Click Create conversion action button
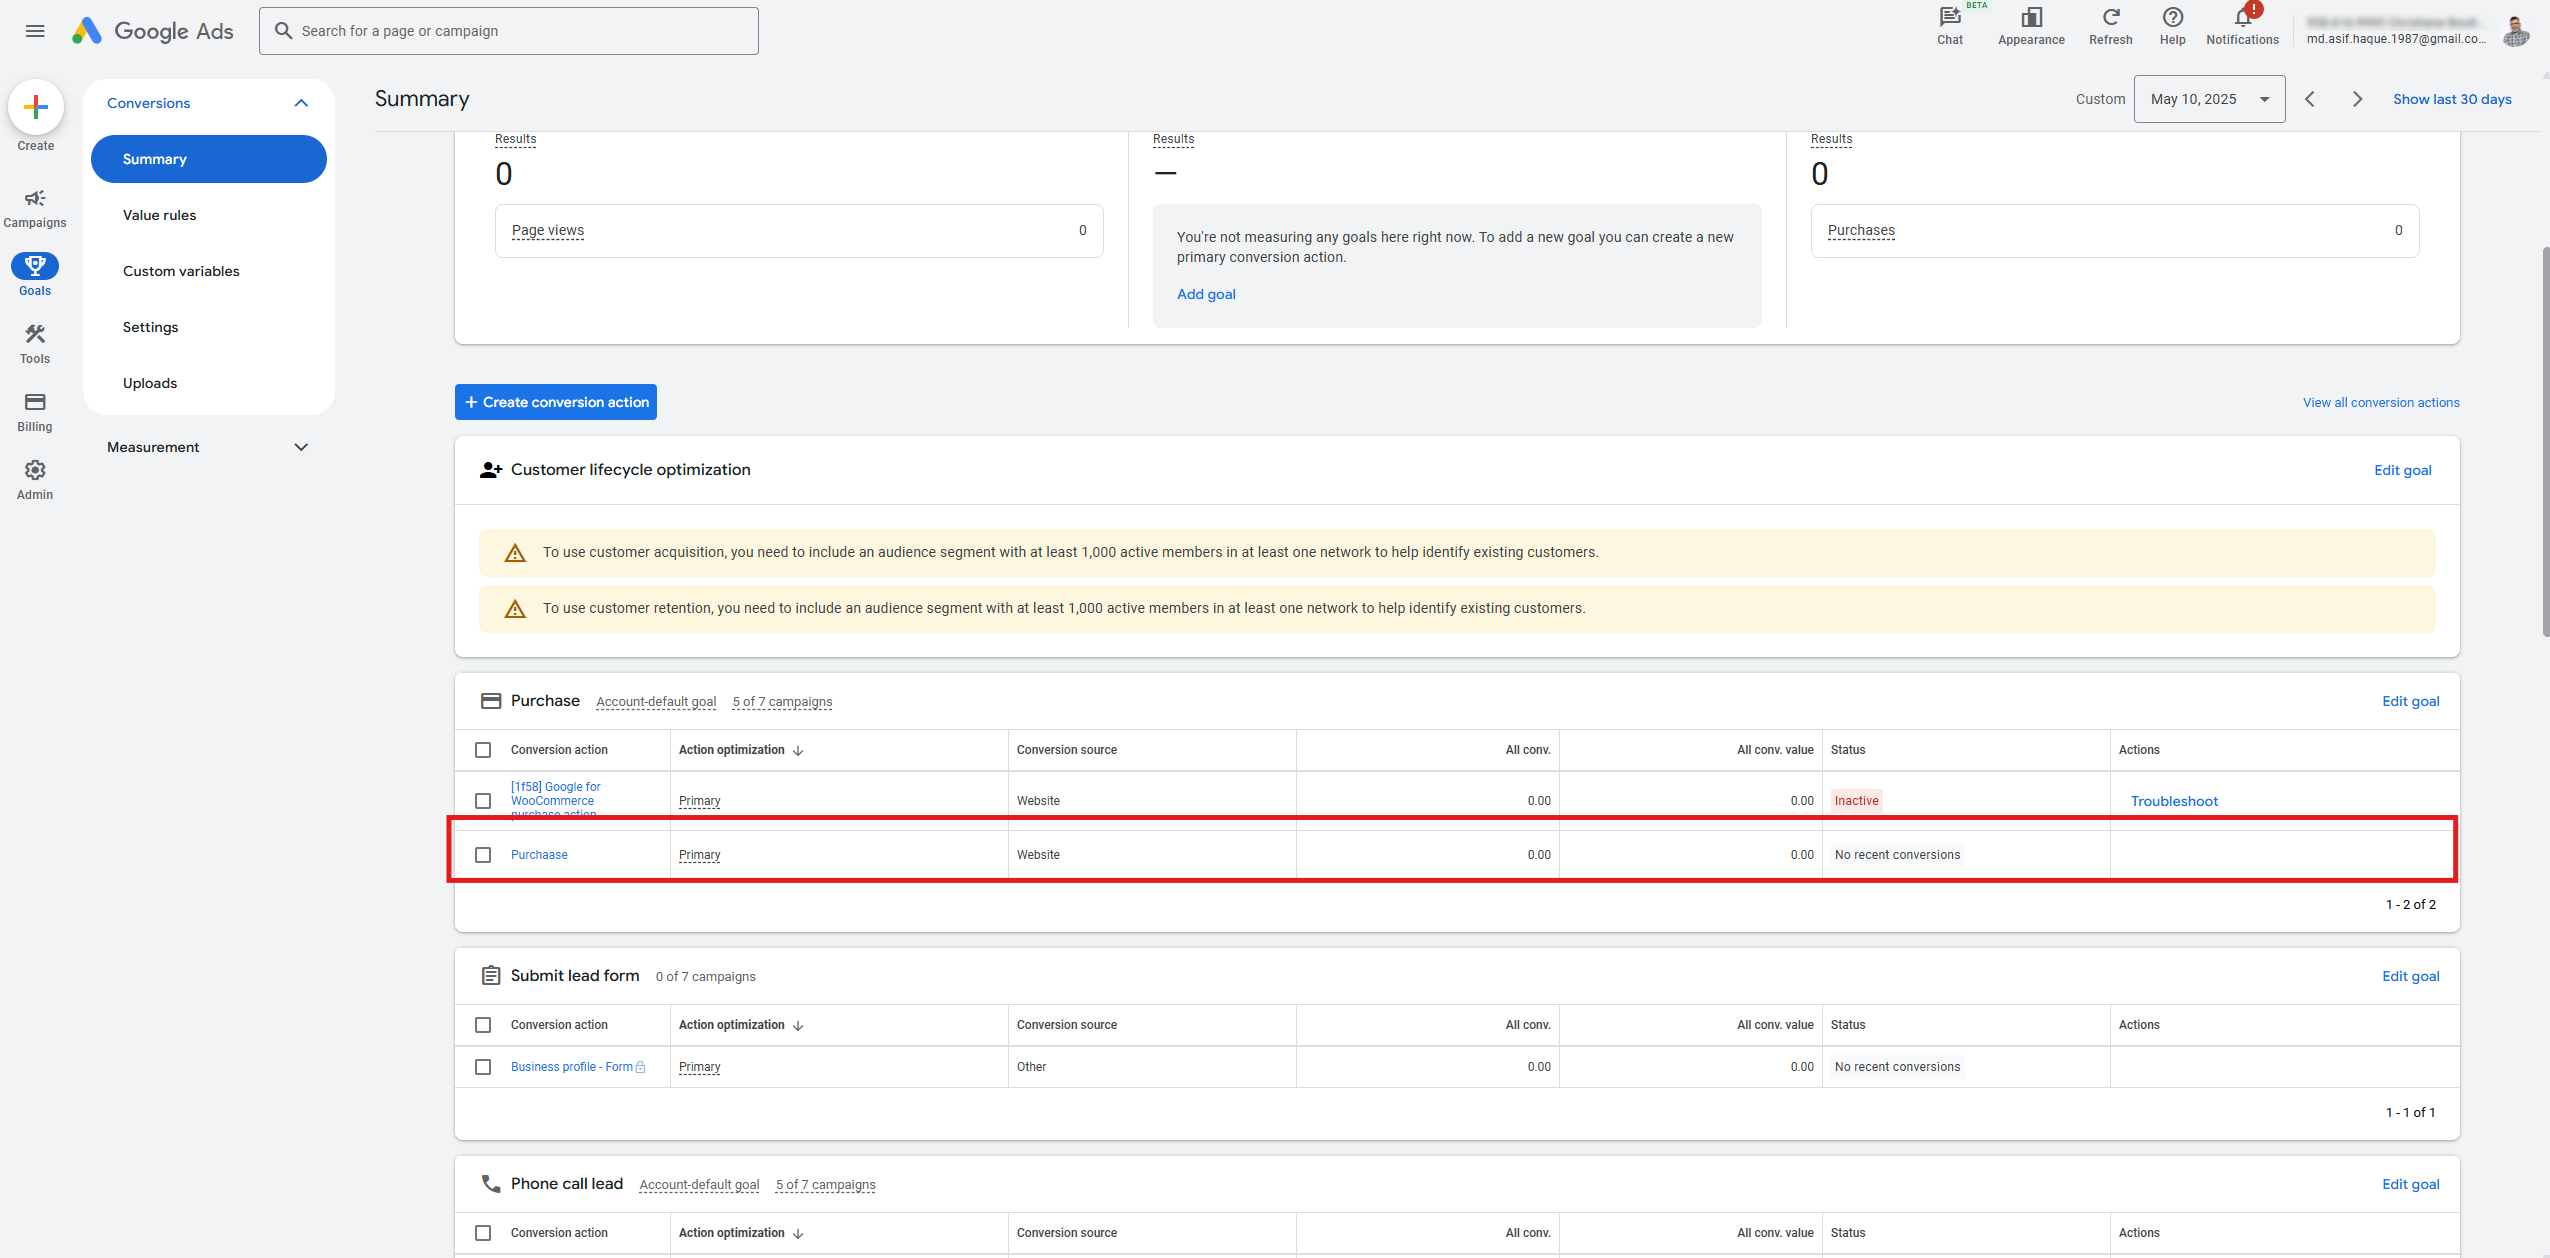This screenshot has height=1258, width=2550. tap(556, 402)
